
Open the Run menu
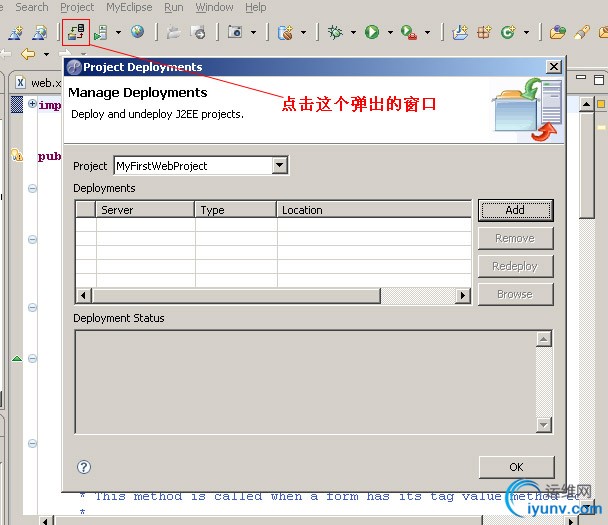pos(174,7)
